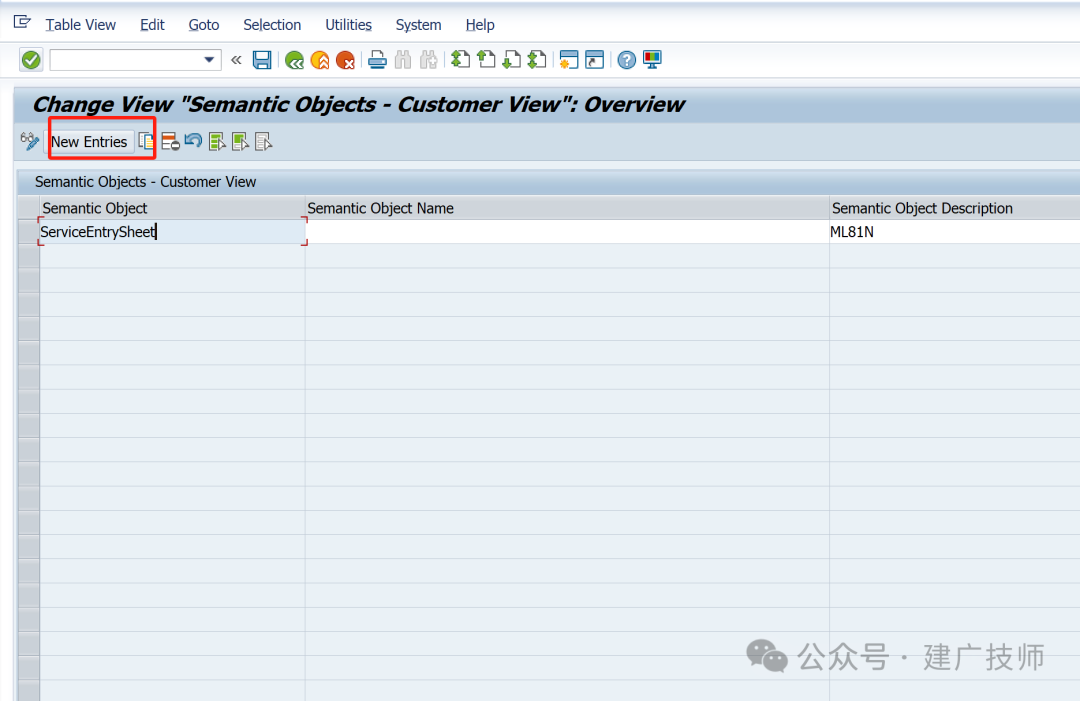Click the ServiceEntrySheet input cell
The height and width of the screenshot is (701, 1080).
(x=172, y=231)
